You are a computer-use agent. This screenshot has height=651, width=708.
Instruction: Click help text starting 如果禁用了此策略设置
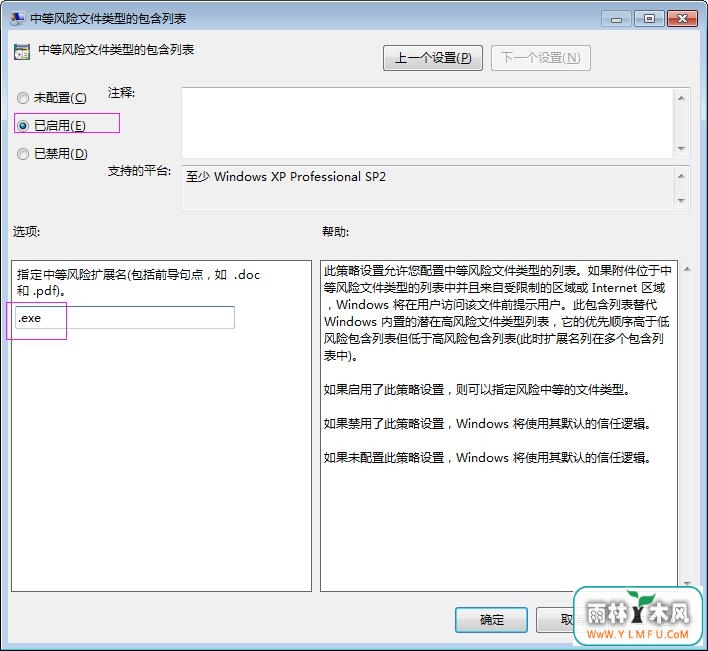(487, 423)
